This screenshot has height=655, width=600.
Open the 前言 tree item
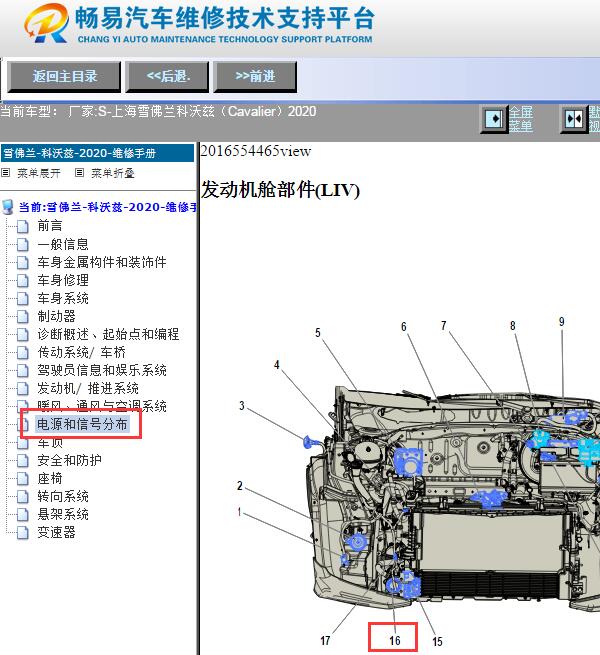point(50,226)
